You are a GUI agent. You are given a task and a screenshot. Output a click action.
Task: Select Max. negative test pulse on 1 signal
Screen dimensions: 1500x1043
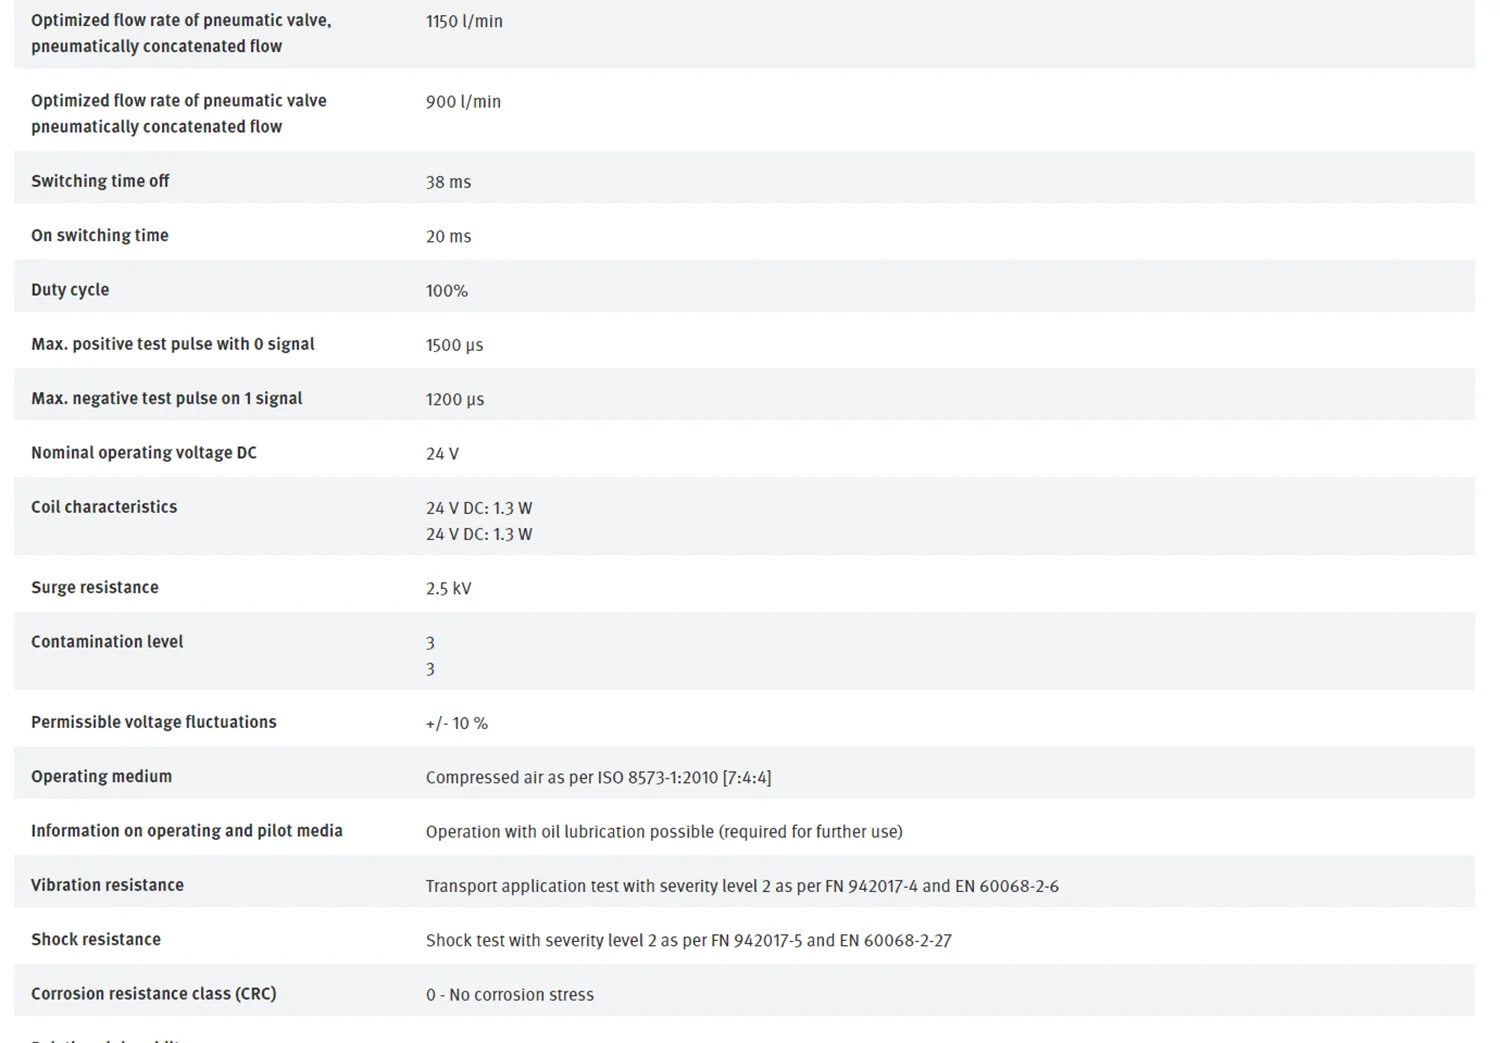click(x=166, y=398)
